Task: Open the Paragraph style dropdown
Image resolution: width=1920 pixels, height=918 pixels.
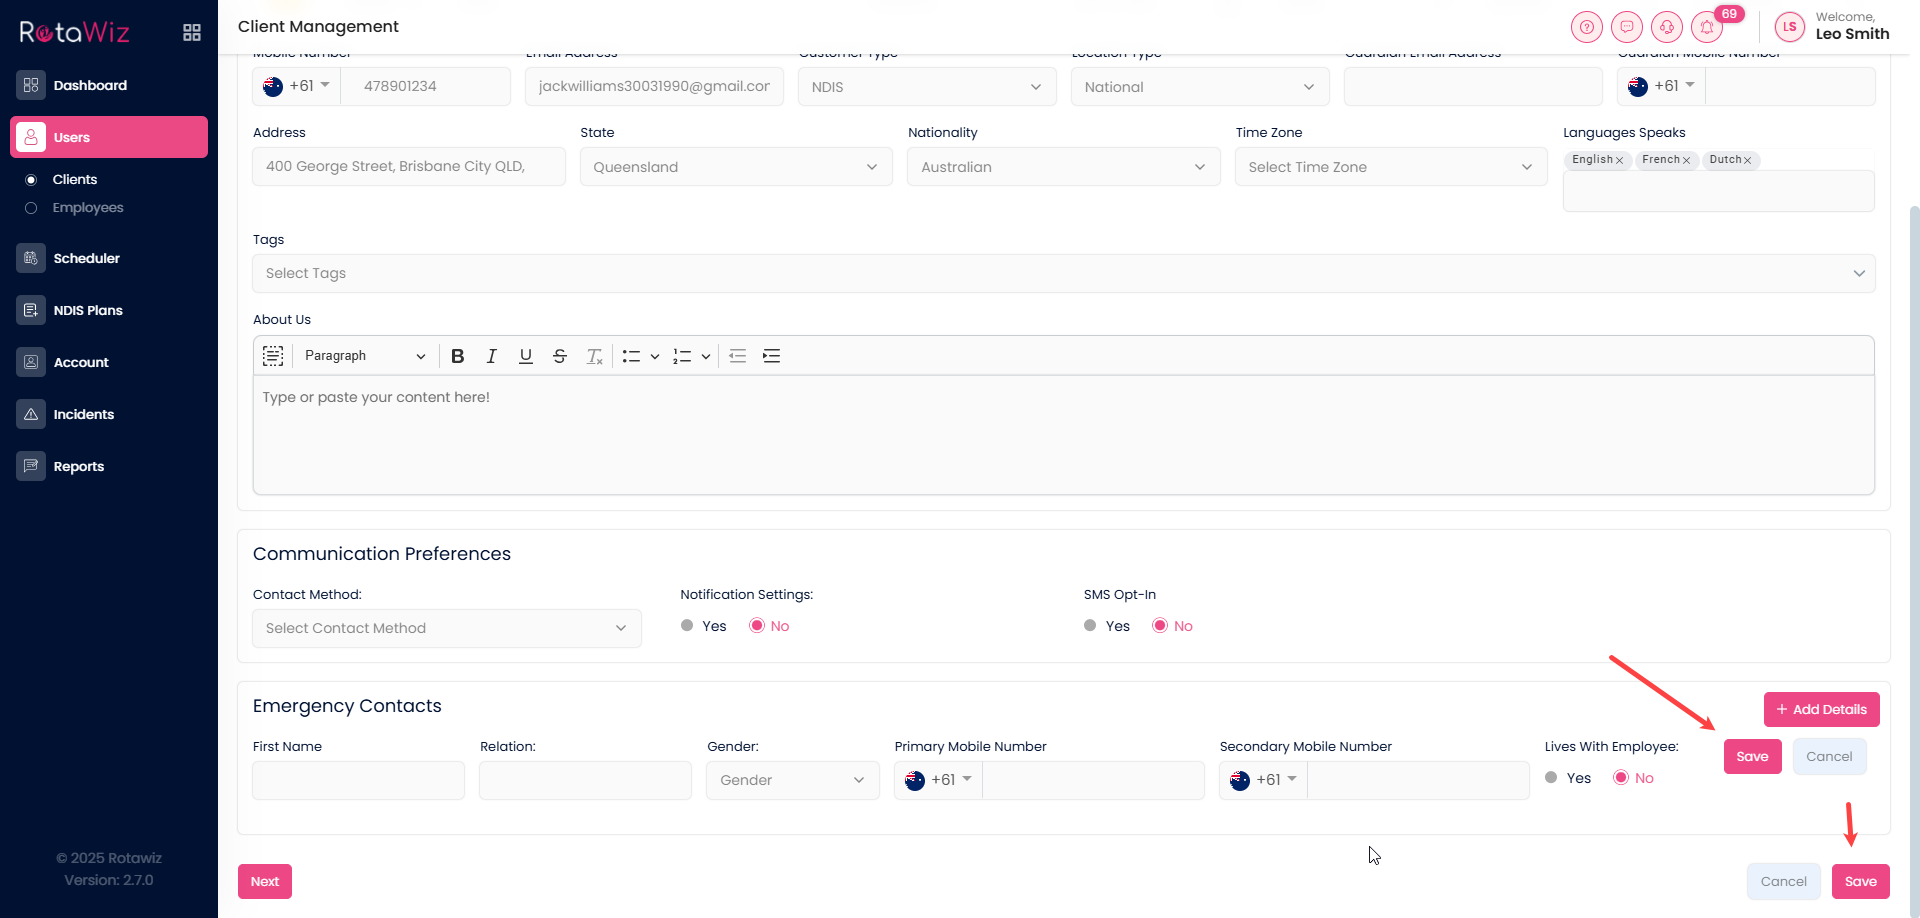Action: pos(364,356)
